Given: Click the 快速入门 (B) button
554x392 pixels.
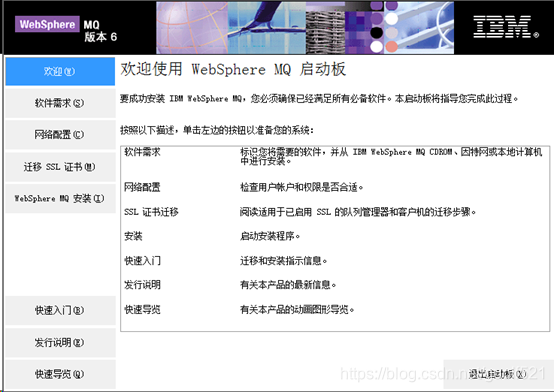Looking at the screenshot, I should 60,310.
